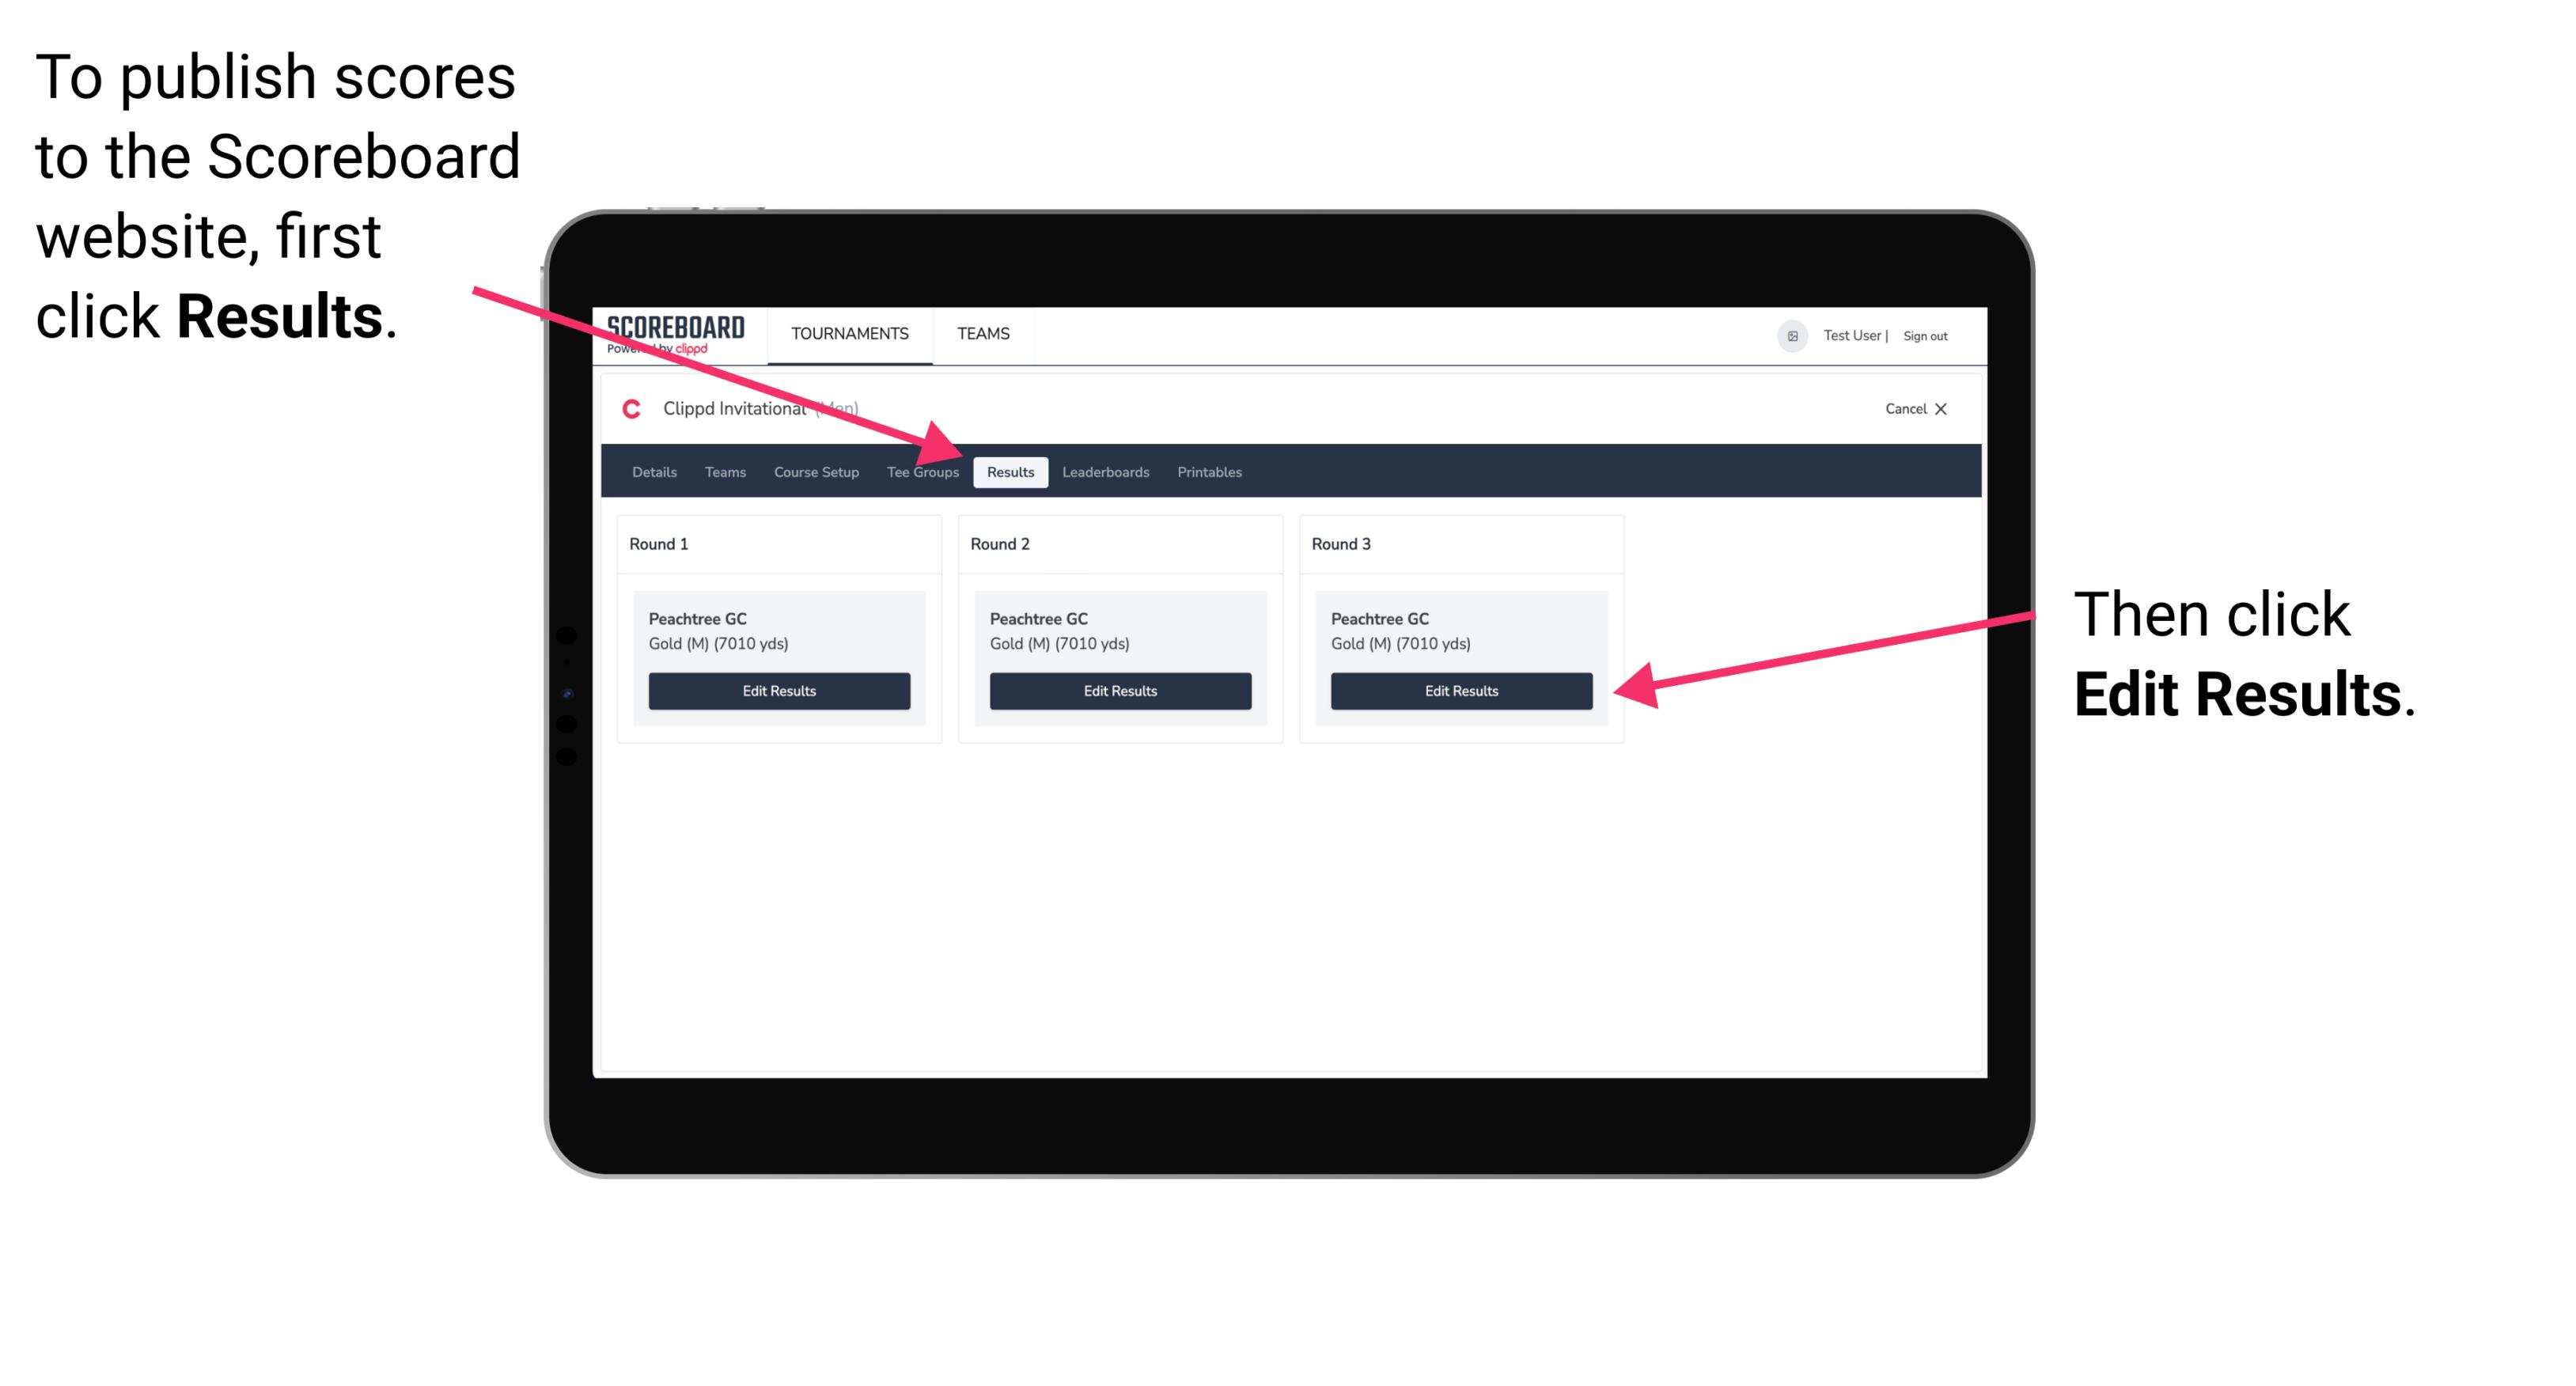Image resolution: width=2576 pixels, height=1386 pixels.
Task: Select the Tee Groups tab
Action: [922, 471]
